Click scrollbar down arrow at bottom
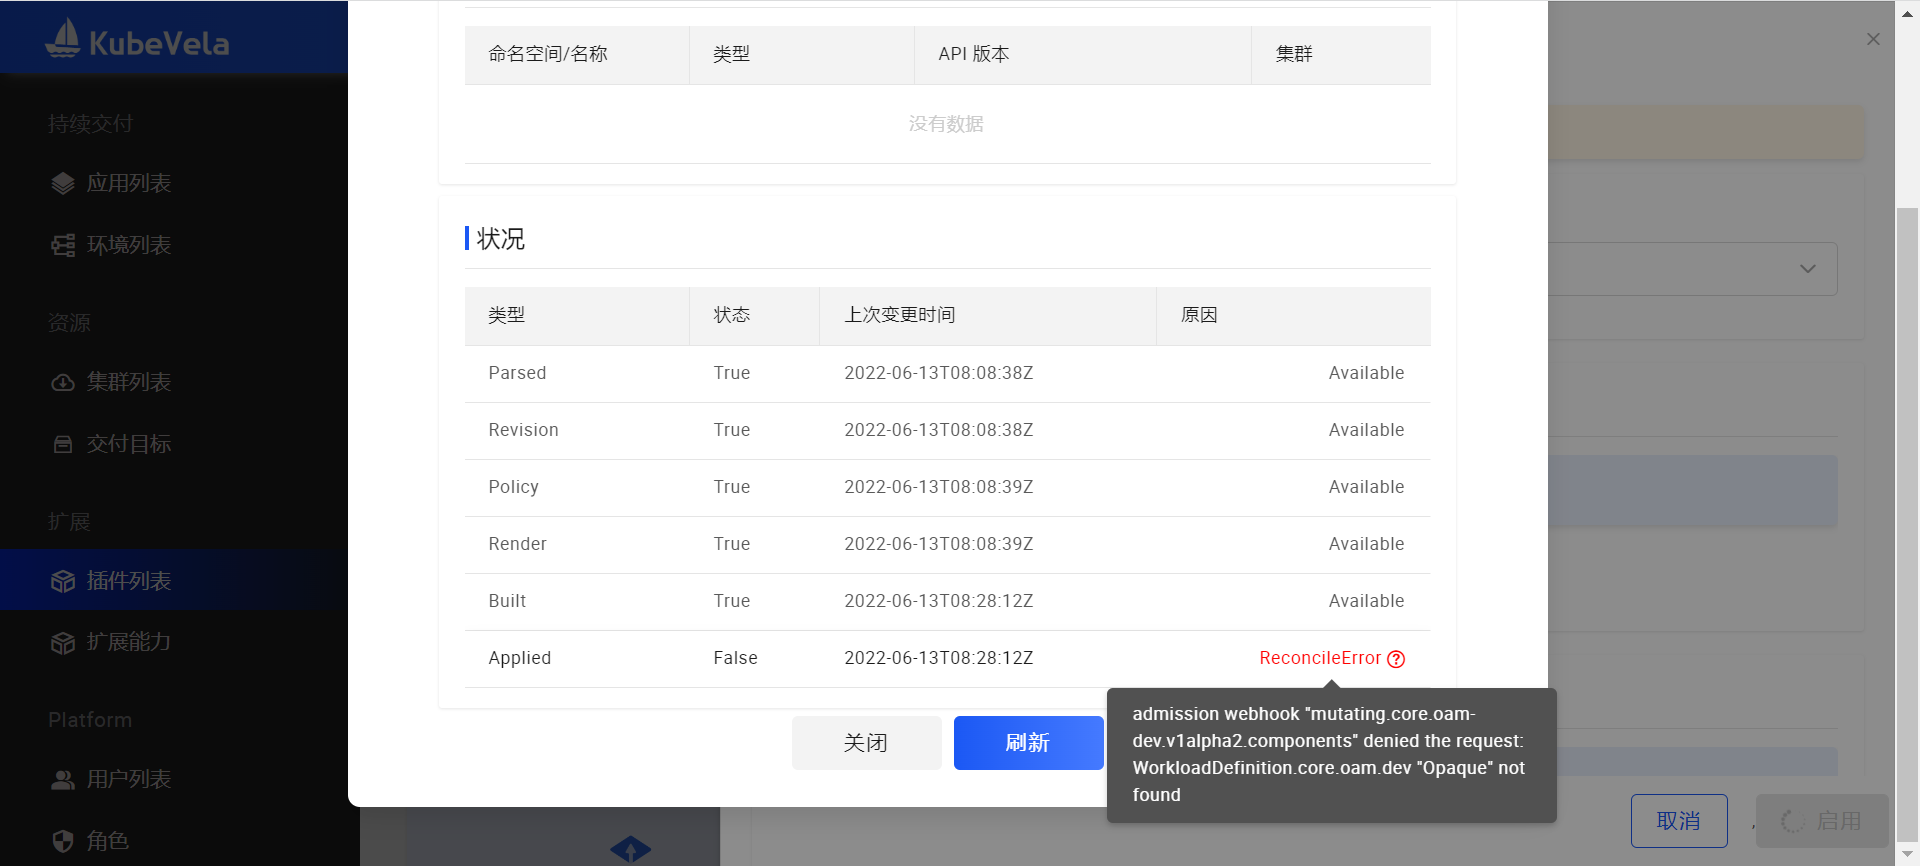1920x866 pixels. pyautogui.click(x=1907, y=852)
